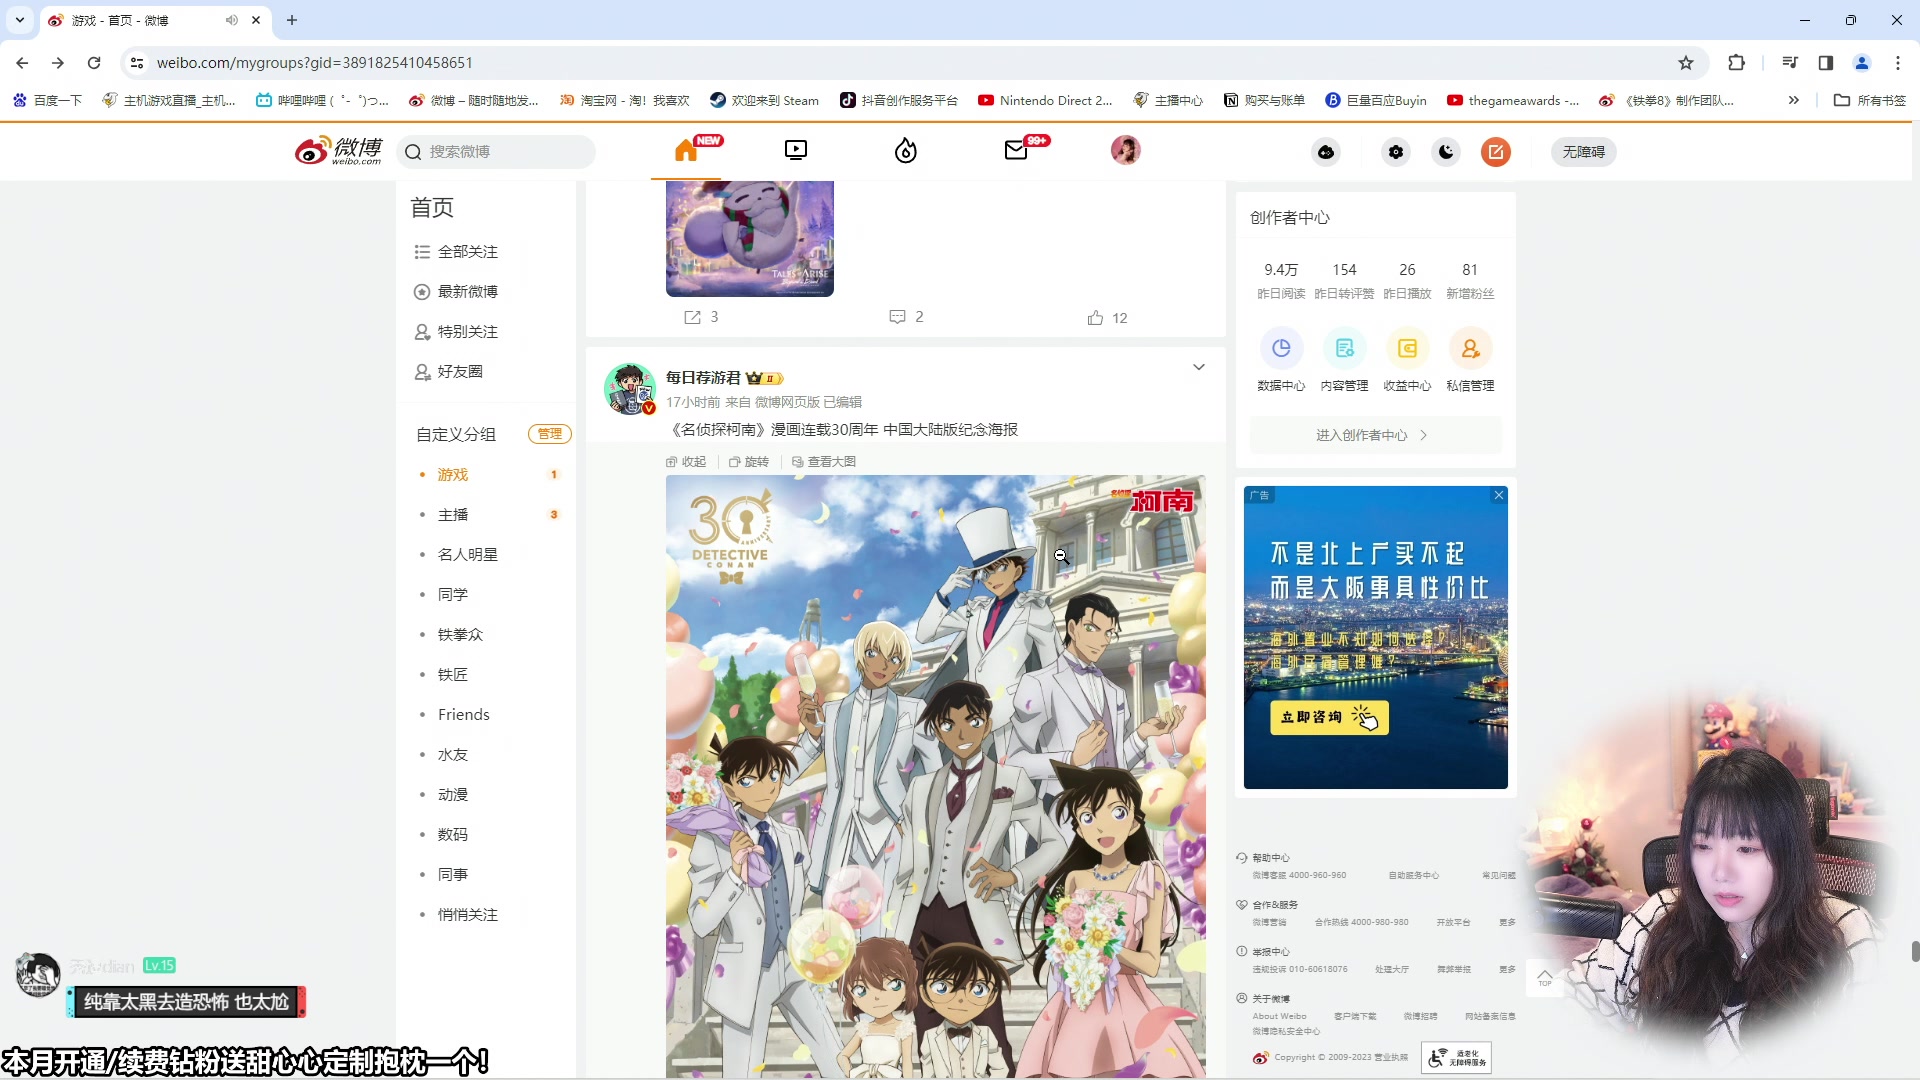Viewport: 1920px width, 1080px height.
Task: Open hidden bookmarks overflow chevron
Action: [1795, 100]
